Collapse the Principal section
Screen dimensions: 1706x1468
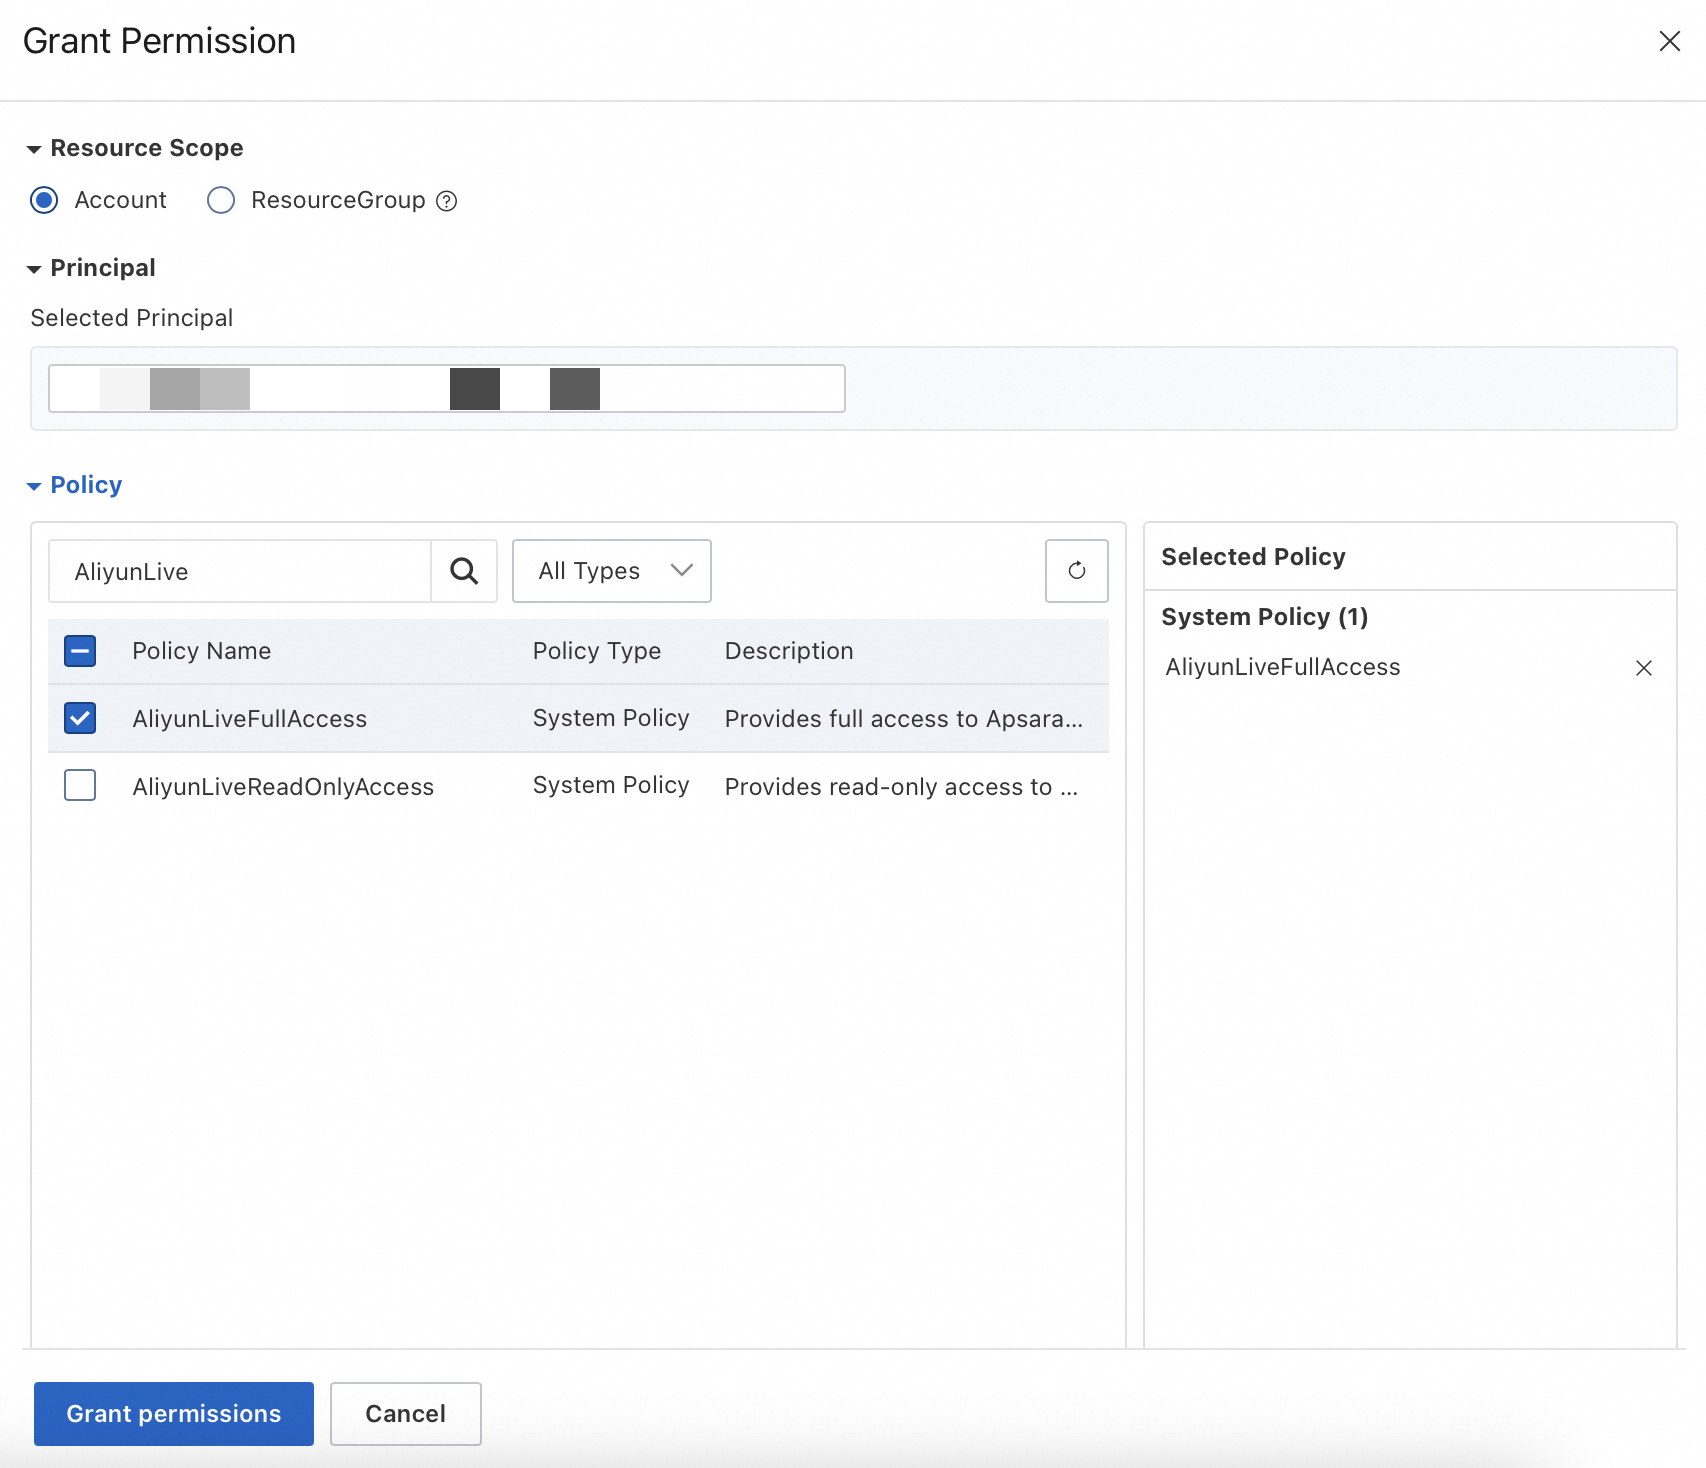tap(34, 269)
